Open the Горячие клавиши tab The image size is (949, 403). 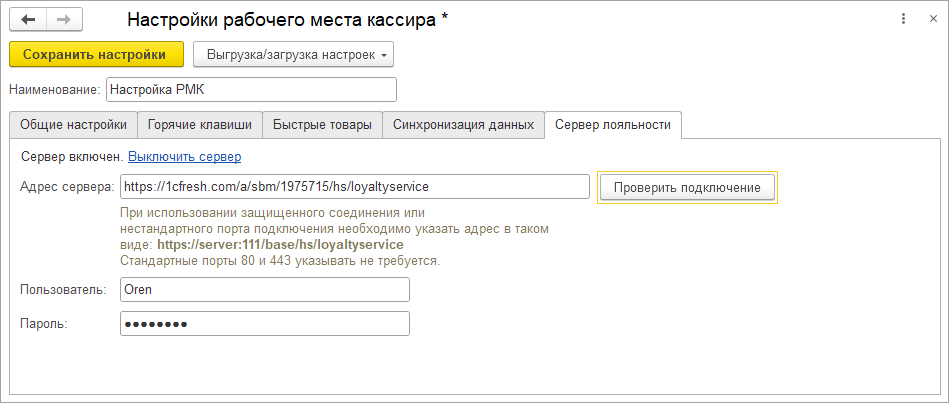point(200,125)
